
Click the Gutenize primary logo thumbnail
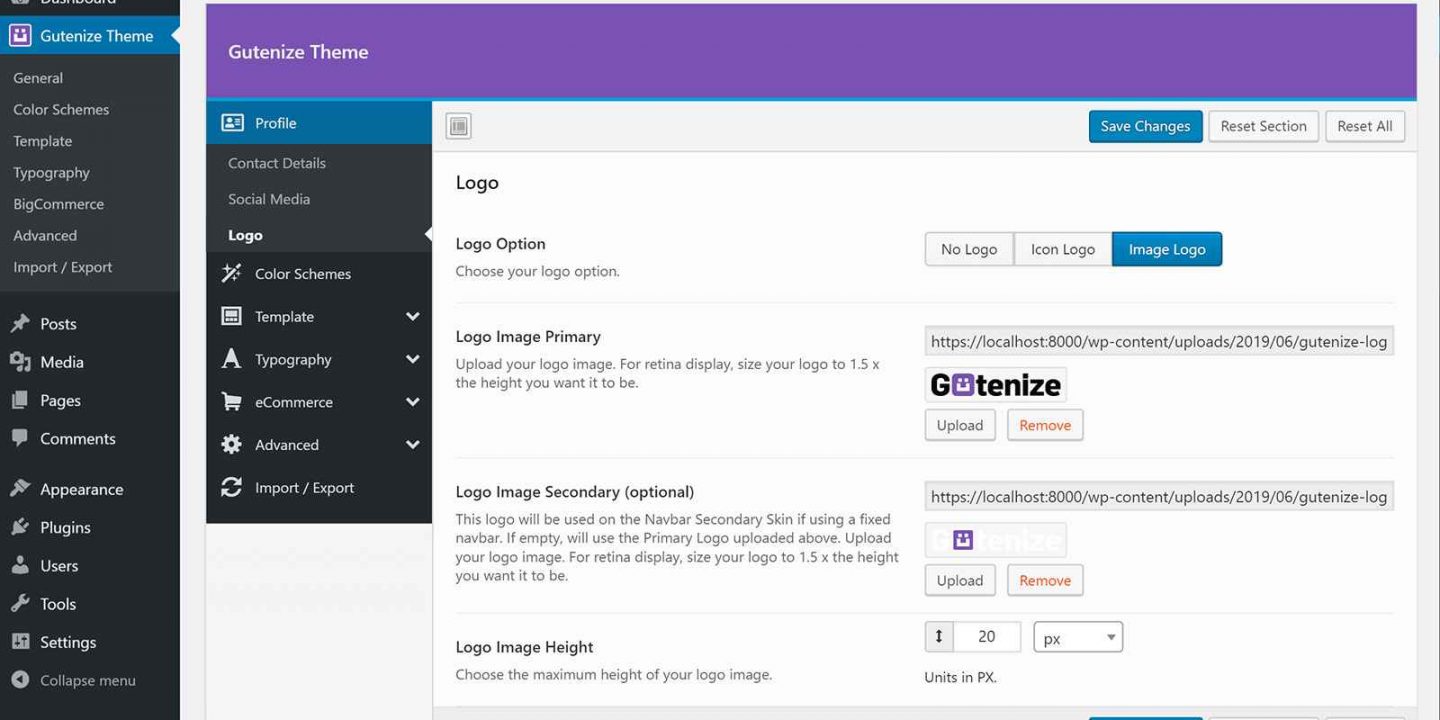(x=995, y=385)
